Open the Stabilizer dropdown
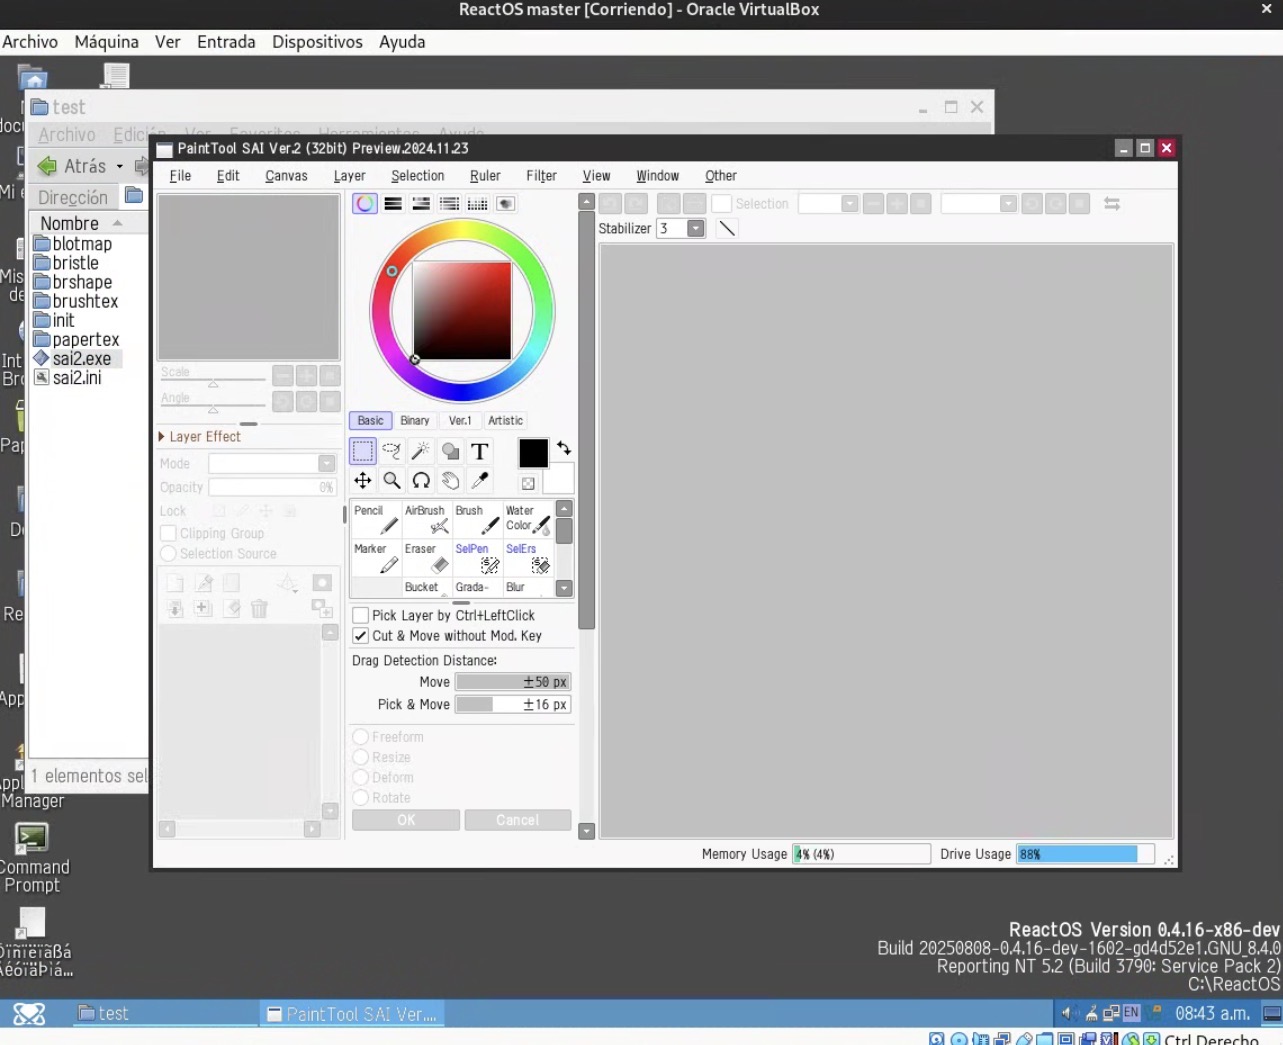 [696, 229]
